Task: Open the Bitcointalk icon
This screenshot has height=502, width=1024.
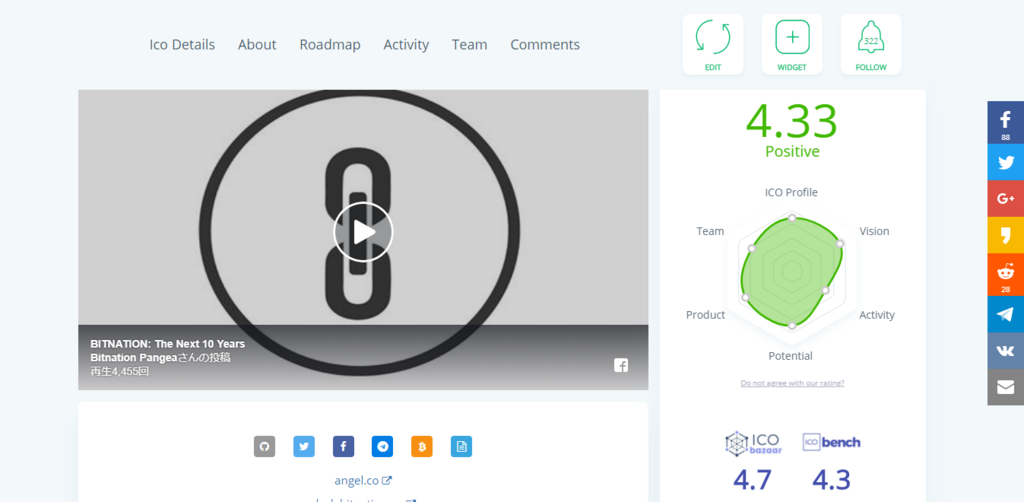Action: [422, 447]
